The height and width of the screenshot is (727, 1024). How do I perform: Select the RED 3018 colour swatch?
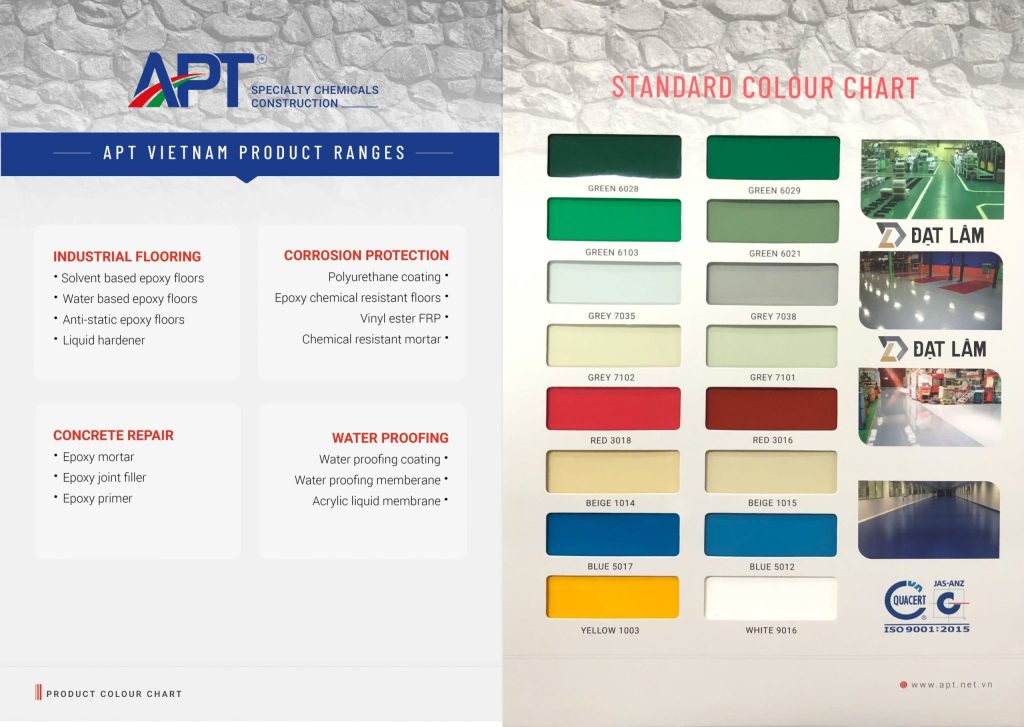coord(612,408)
